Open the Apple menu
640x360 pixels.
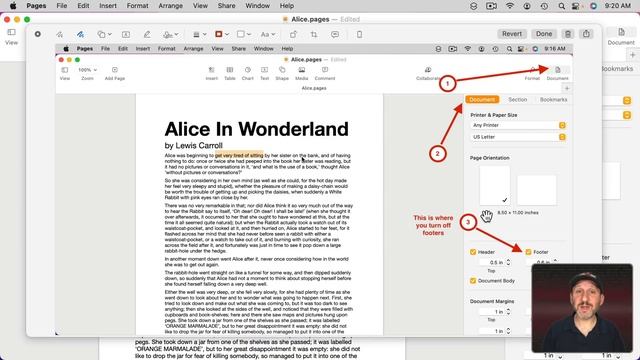pyautogui.click(x=13, y=6)
